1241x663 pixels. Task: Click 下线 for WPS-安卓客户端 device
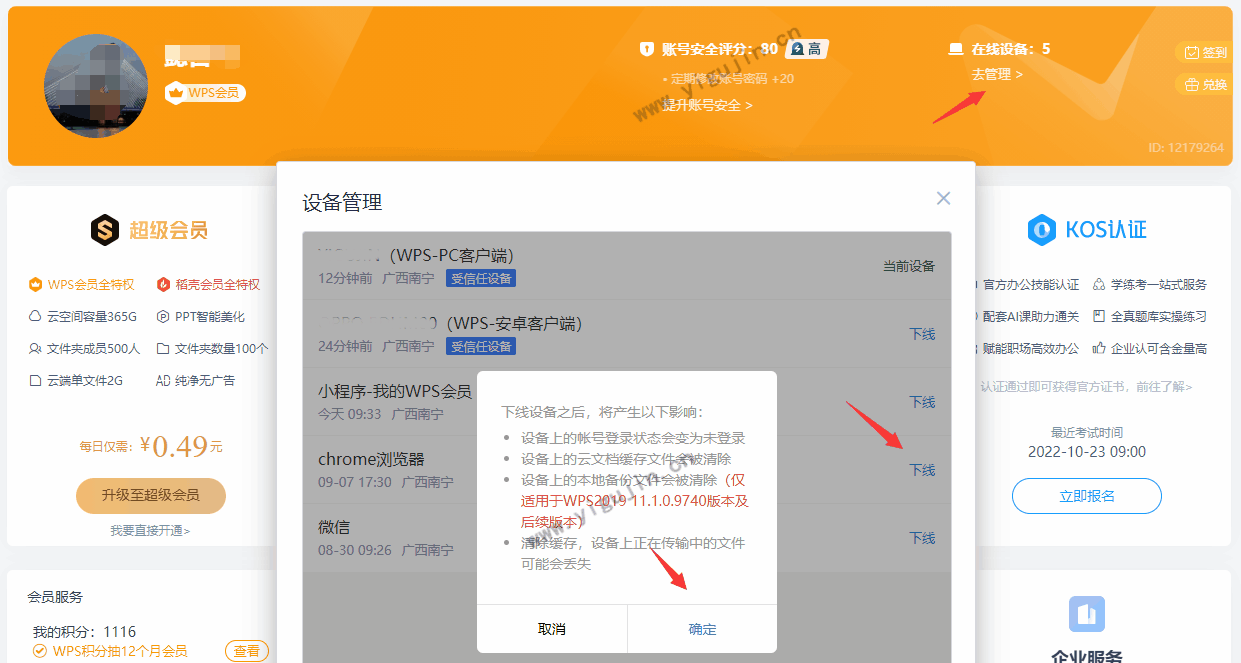922,334
